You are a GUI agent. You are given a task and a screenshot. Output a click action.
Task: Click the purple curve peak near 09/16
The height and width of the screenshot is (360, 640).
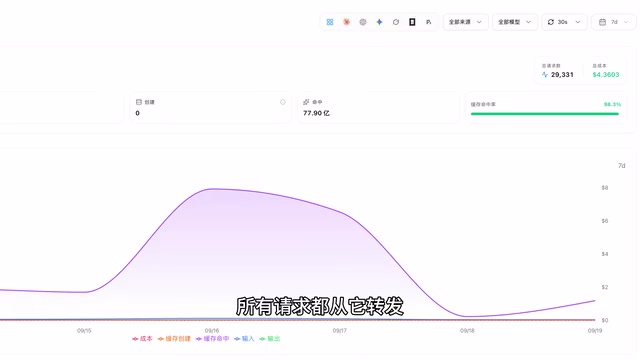coord(213,189)
